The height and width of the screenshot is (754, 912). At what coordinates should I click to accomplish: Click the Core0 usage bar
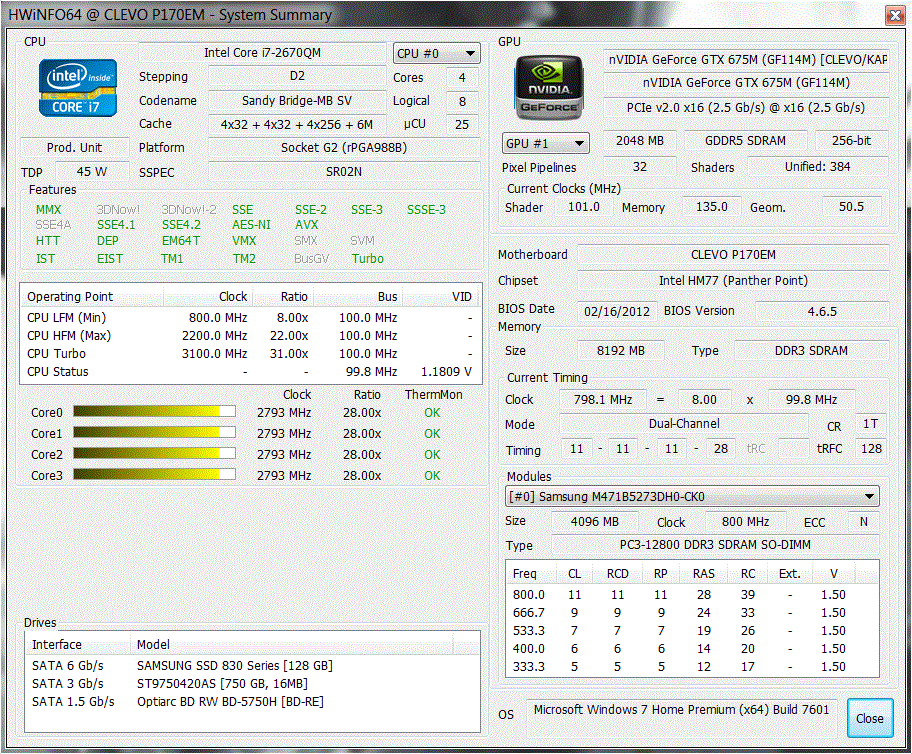154,412
